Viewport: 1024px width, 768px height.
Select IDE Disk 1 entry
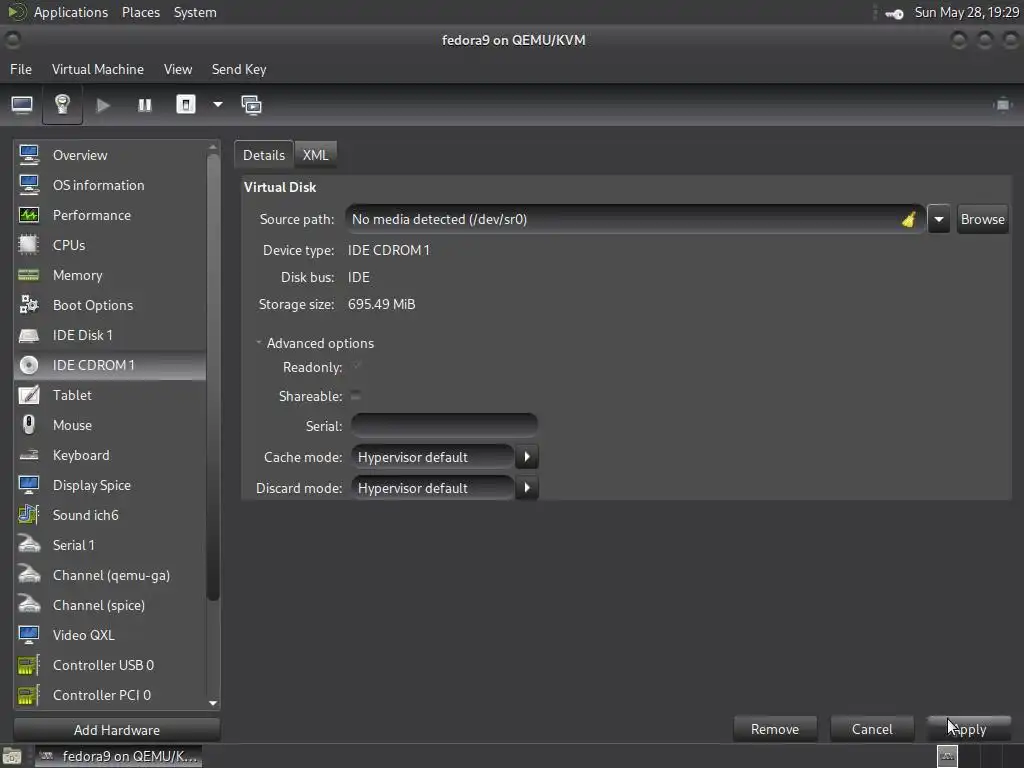coord(110,335)
